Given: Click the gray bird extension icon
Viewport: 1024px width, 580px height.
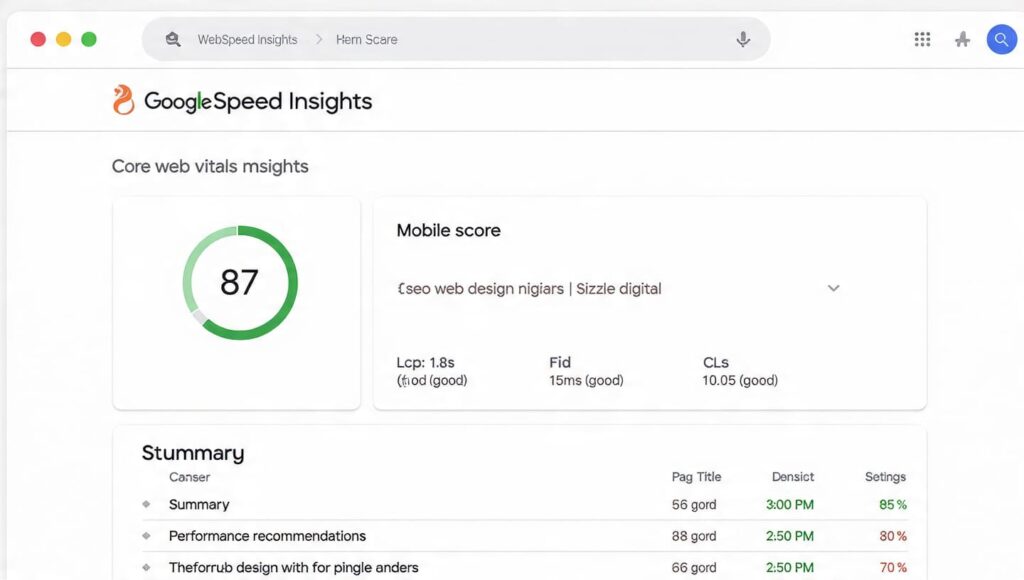Looking at the screenshot, I should pos(962,38).
